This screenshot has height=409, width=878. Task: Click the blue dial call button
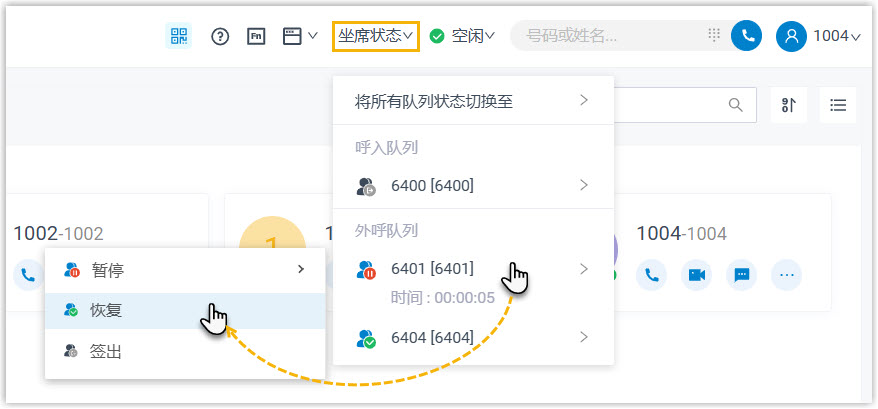746,36
